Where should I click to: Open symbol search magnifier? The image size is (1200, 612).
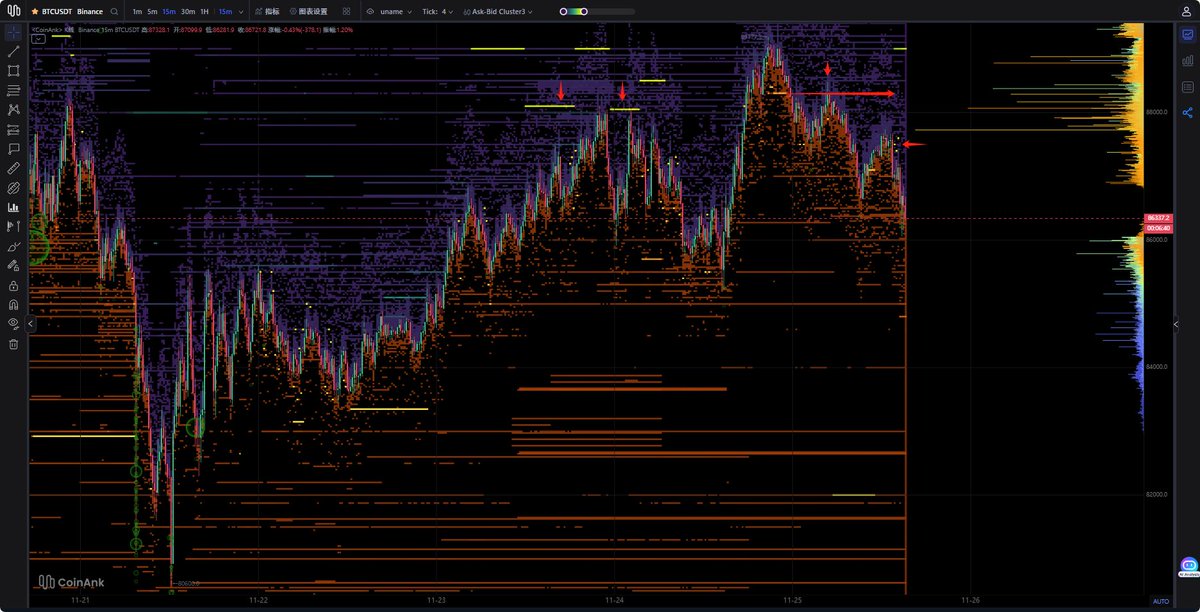pos(115,11)
